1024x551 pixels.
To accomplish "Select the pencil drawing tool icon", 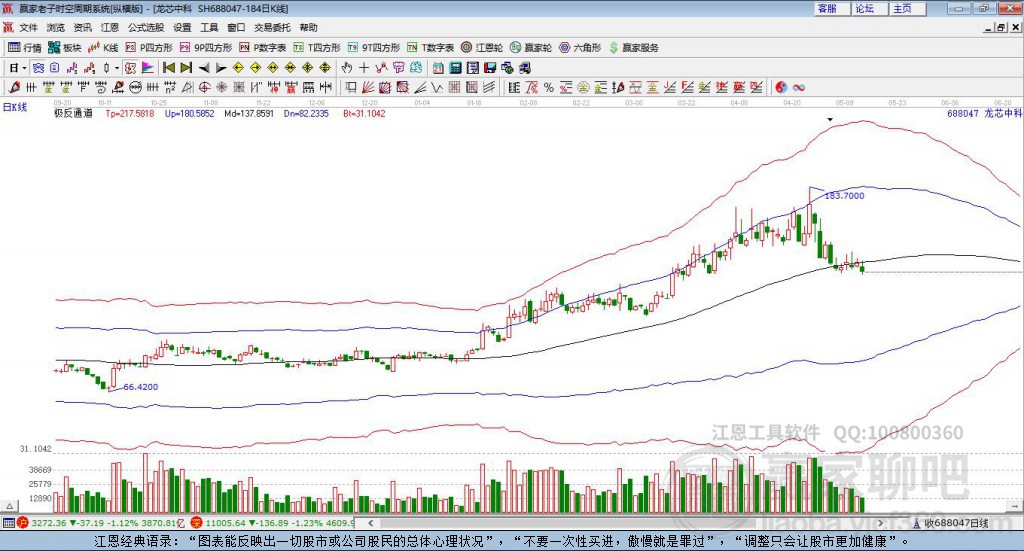I will click(14, 87).
